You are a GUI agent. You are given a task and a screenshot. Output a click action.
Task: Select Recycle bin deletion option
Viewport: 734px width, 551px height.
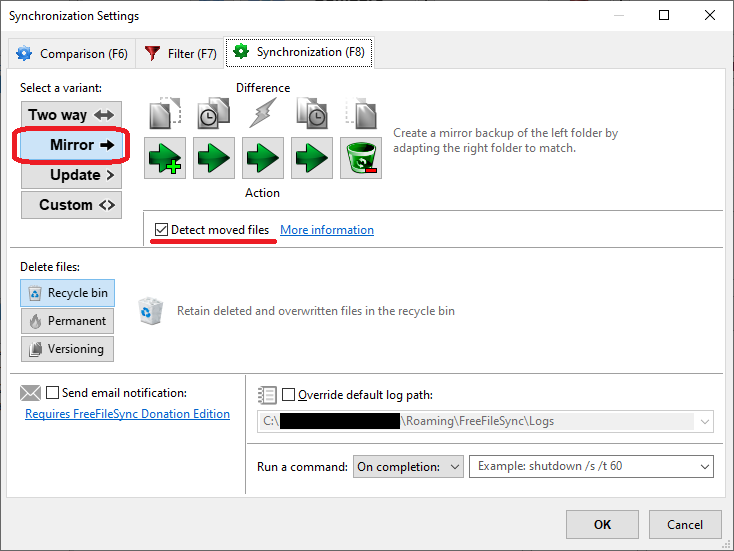67,293
